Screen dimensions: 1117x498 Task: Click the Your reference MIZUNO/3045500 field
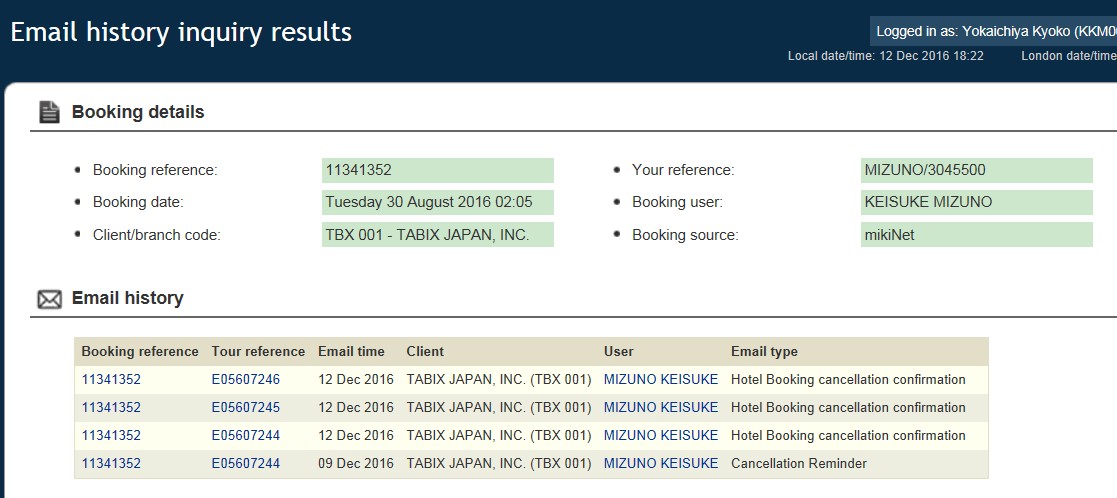click(976, 171)
